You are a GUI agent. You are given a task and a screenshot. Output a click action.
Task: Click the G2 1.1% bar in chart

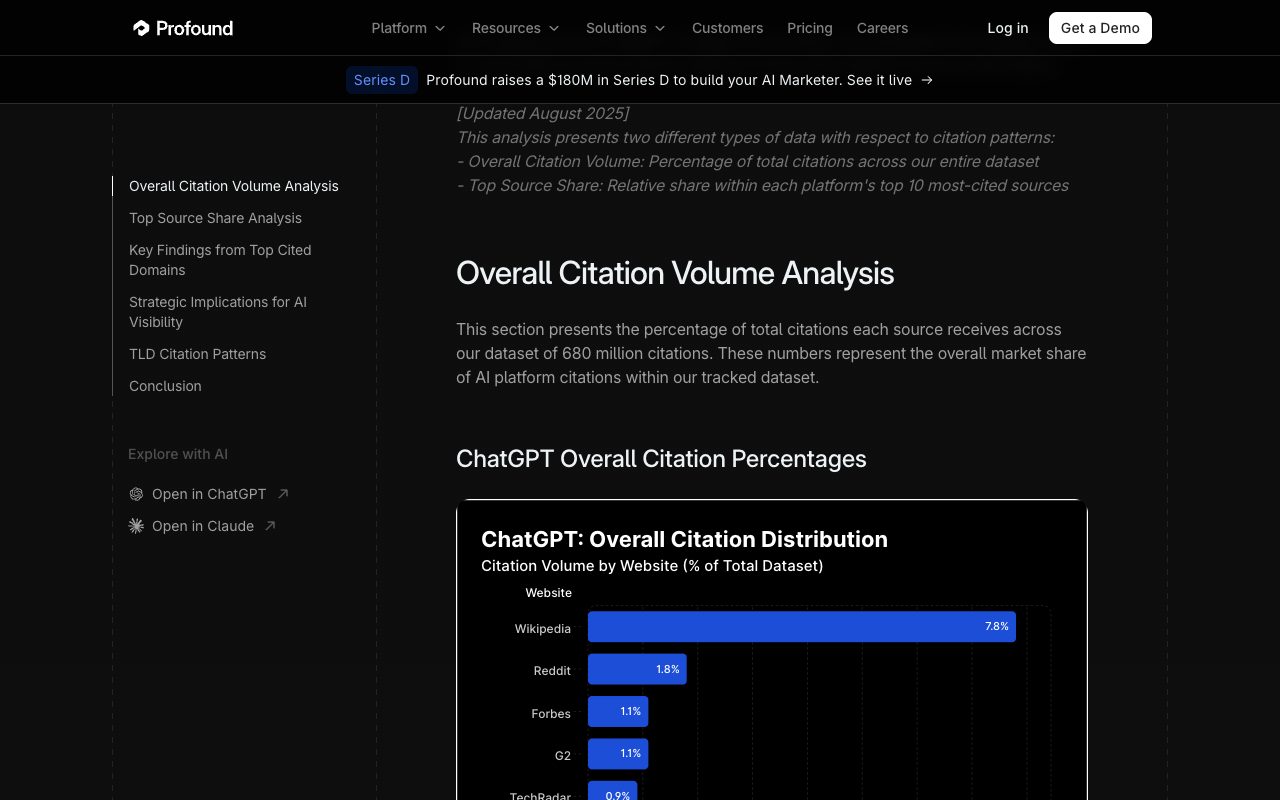pos(618,754)
